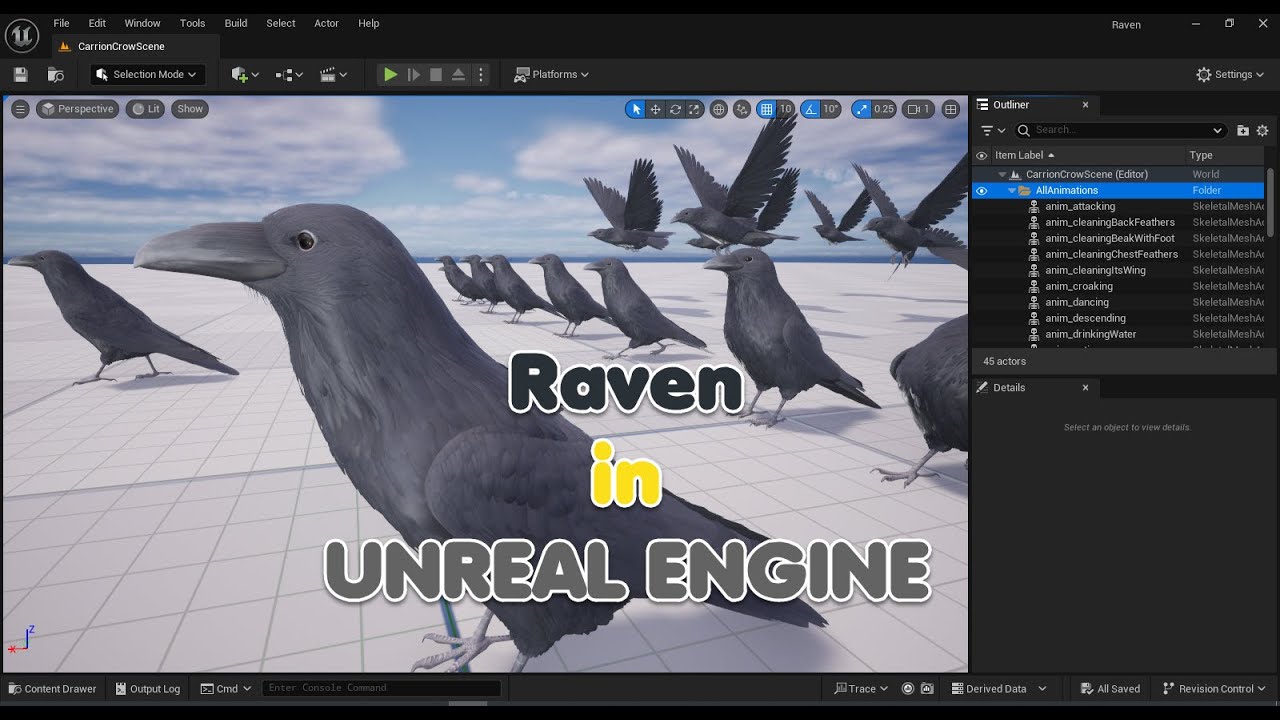Open the Help menu
The height and width of the screenshot is (720, 1280).
(369, 23)
